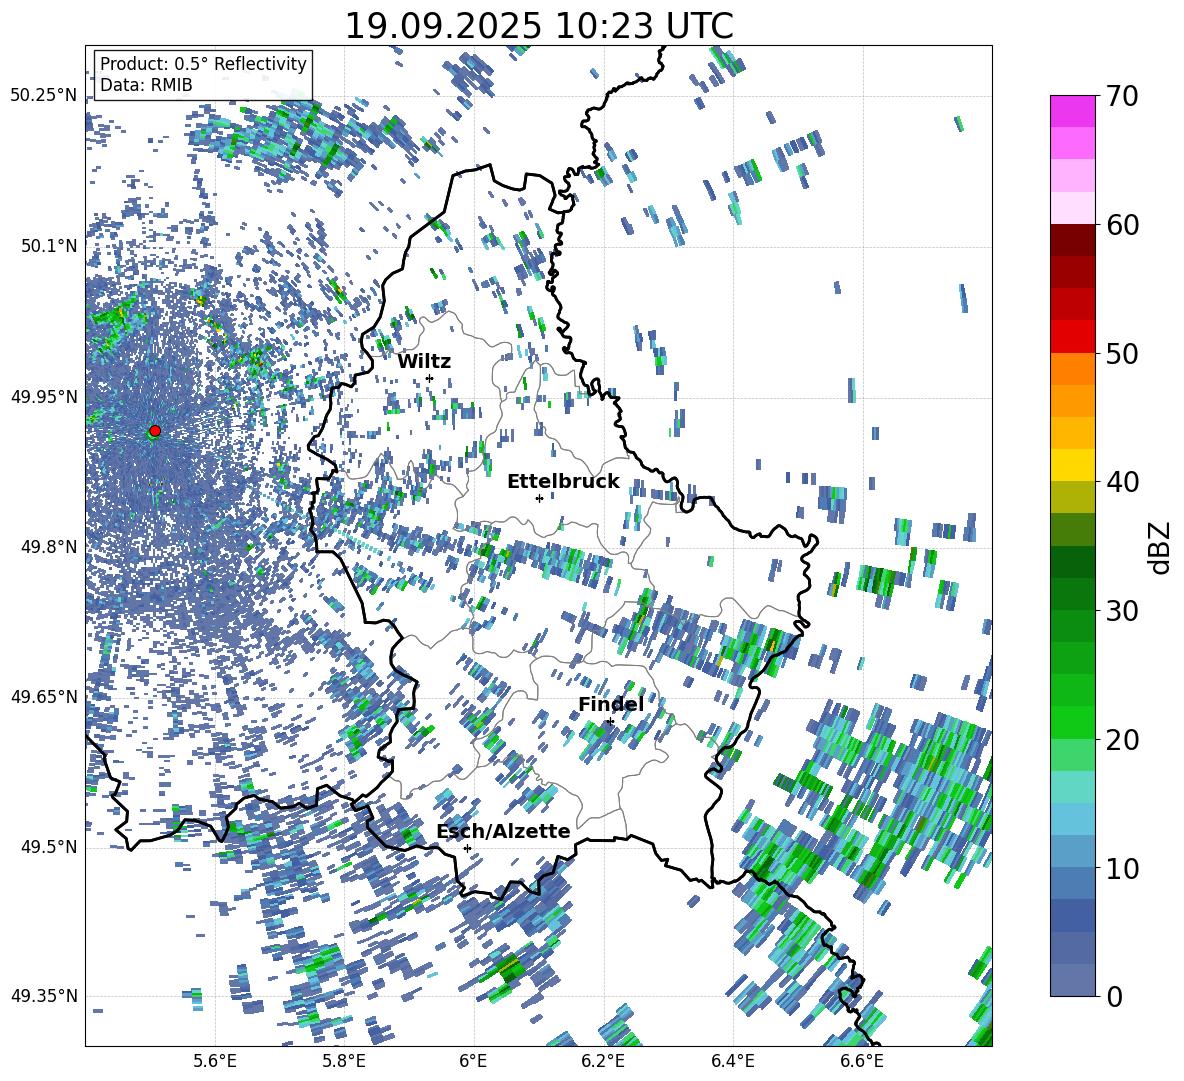1184x1081 pixels.
Task: Click the 70 dBZ colorbar label
Action: tap(1122, 96)
